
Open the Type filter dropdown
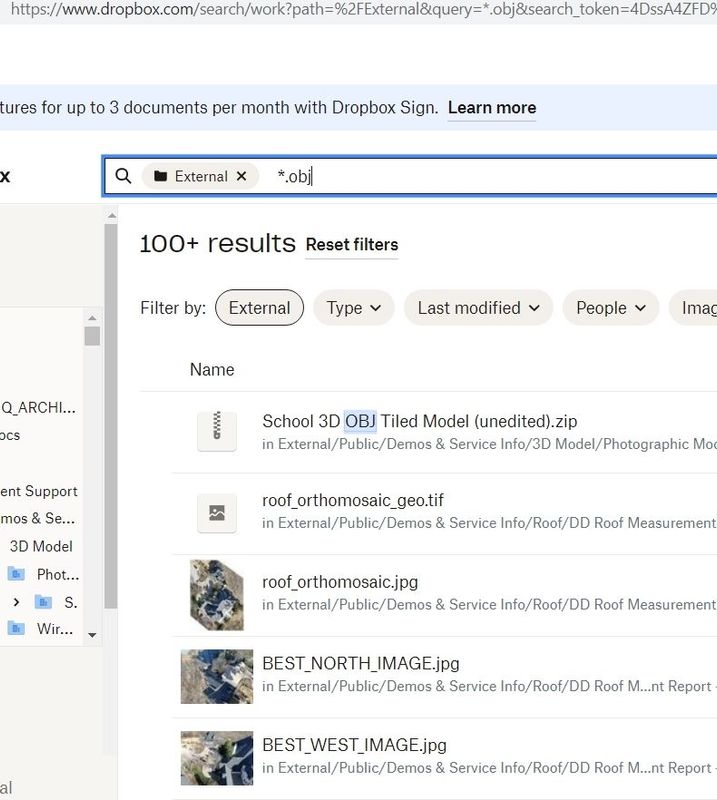point(354,308)
